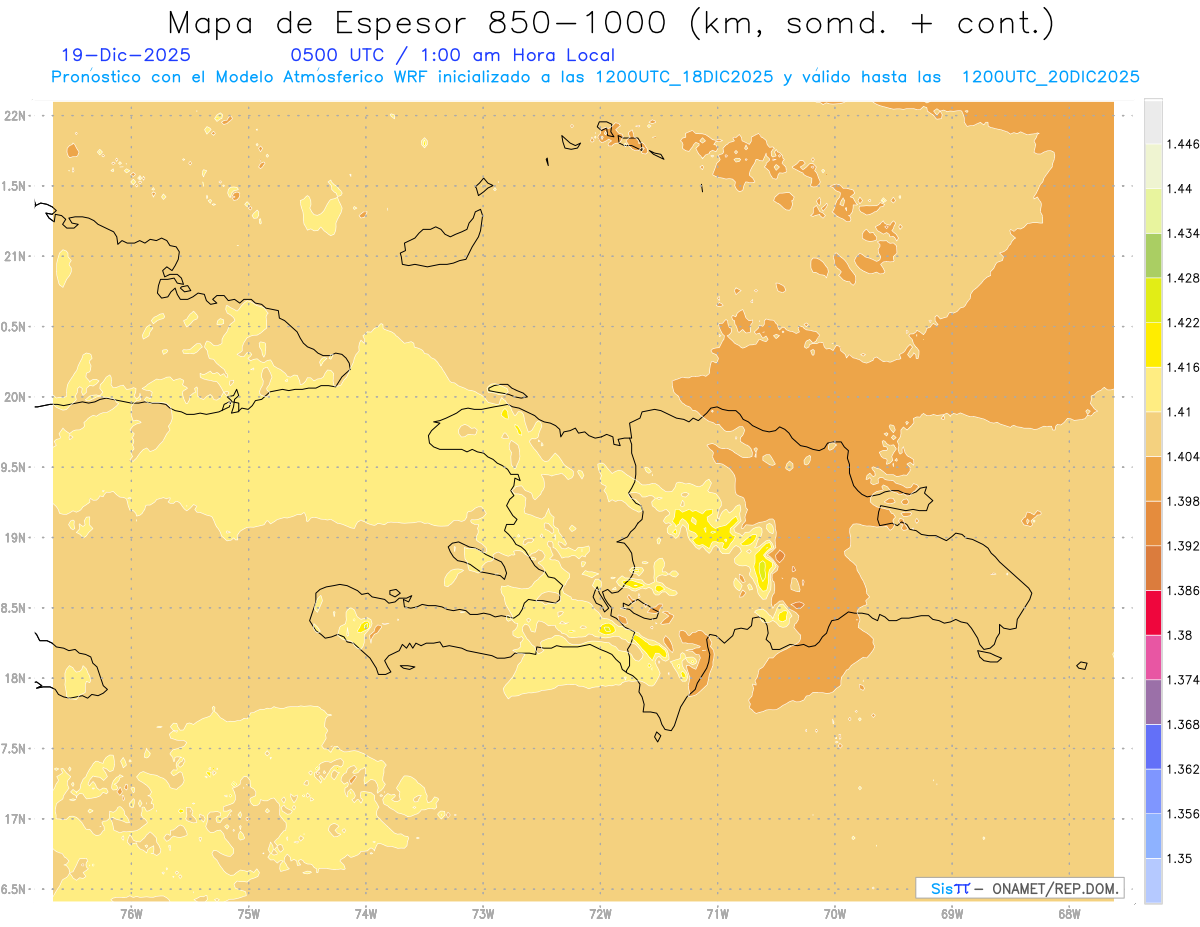Image resolution: width=1200 pixels, height=927 pixels.
Task: Select the legend value 1.35
Action: click(1179, 858)
